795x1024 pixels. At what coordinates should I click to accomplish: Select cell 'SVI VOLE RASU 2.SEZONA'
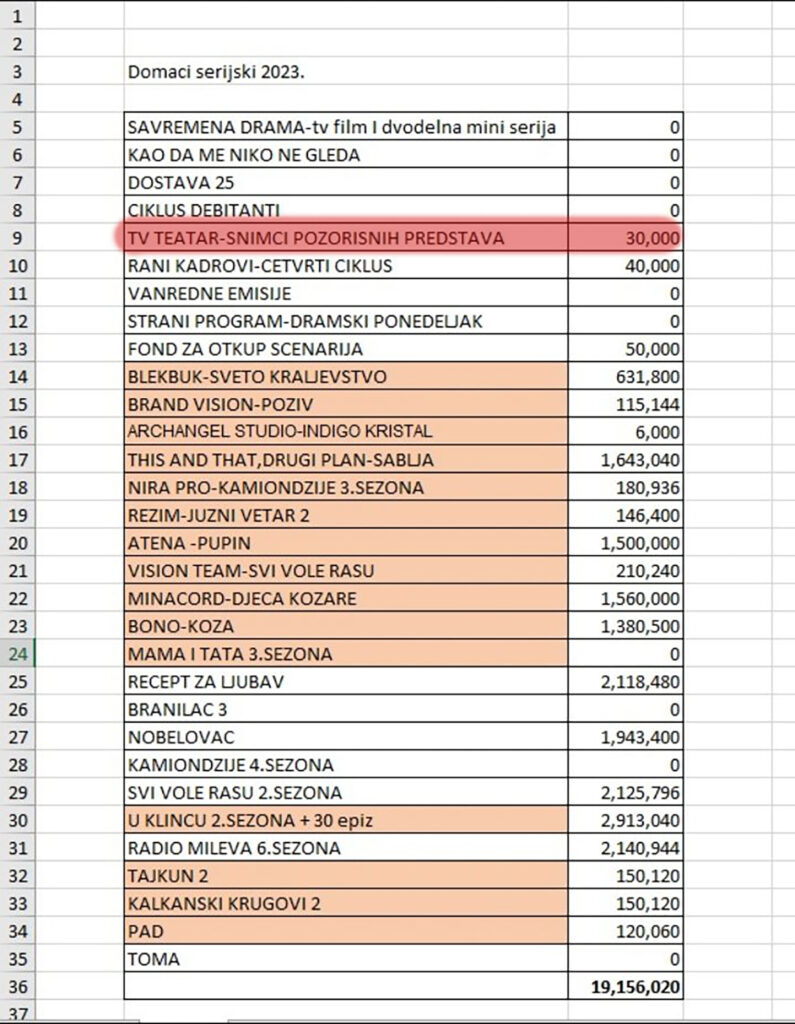point(346,793)
